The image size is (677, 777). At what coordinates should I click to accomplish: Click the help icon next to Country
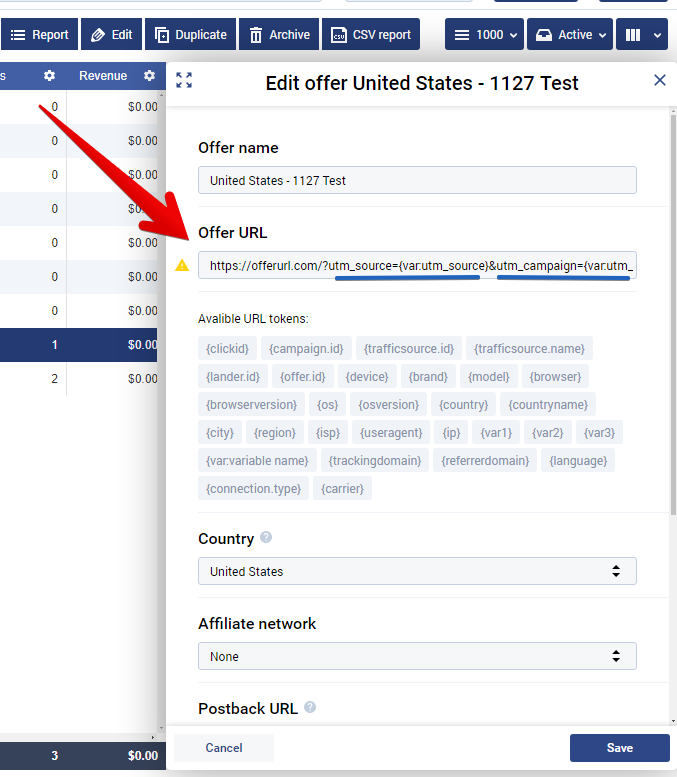coord(266,537)
